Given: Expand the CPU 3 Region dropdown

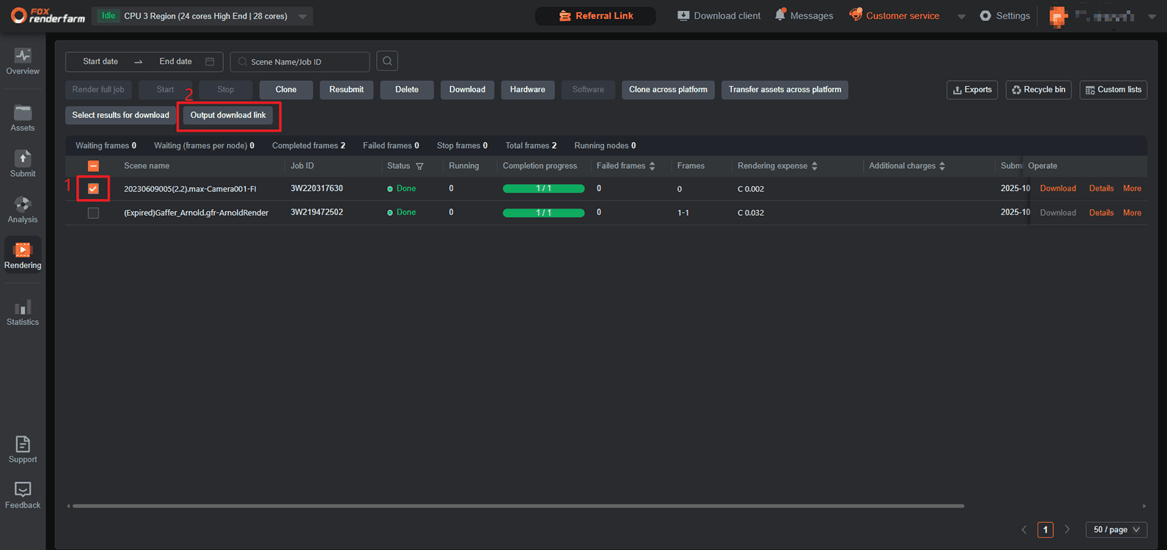Looking at the screenshot, I should [x=303, y=16].
